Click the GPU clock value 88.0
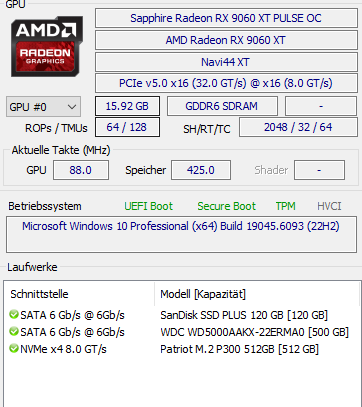The width and height of the screenshot is (362, 407). coord(81,170)
